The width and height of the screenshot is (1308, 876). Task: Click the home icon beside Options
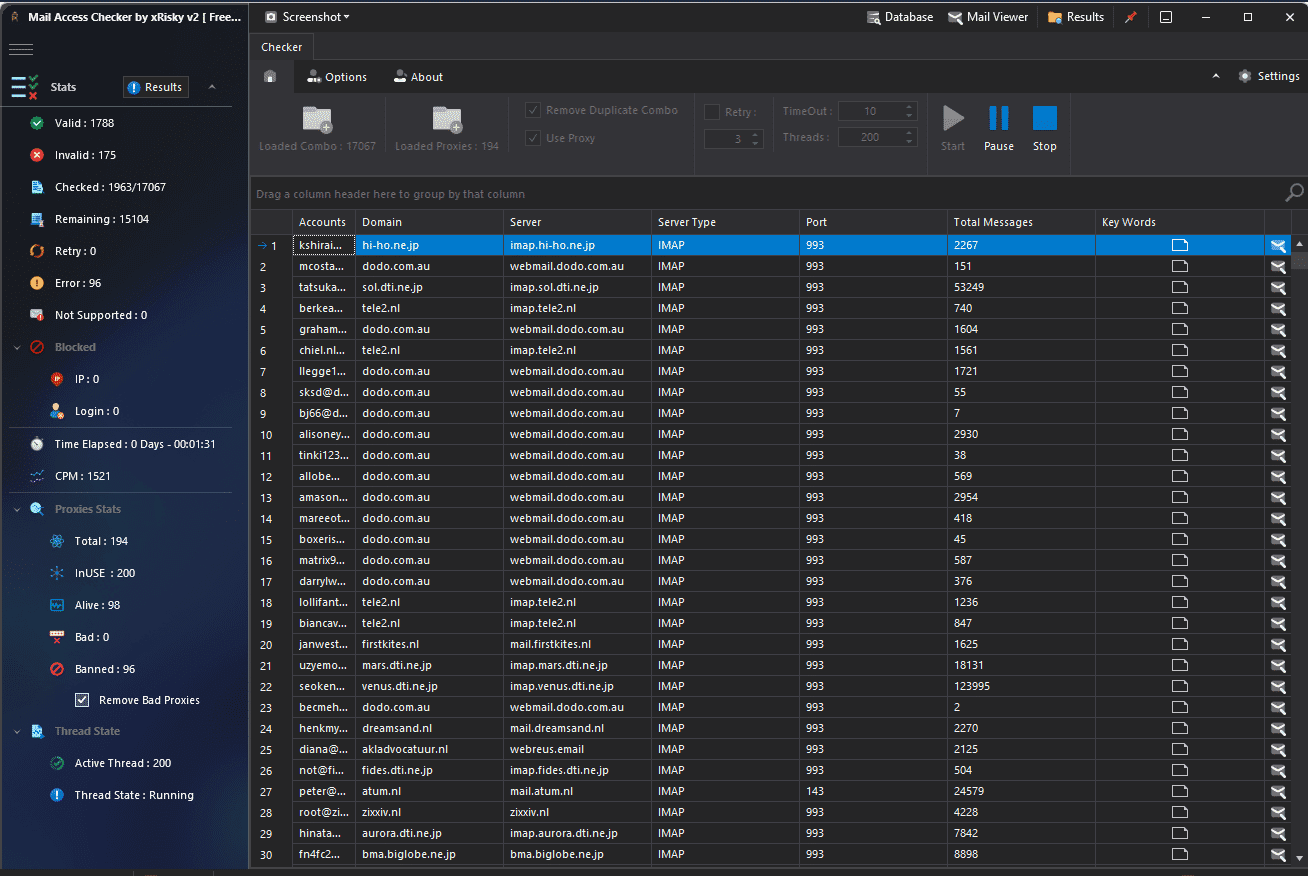point(270,77)
